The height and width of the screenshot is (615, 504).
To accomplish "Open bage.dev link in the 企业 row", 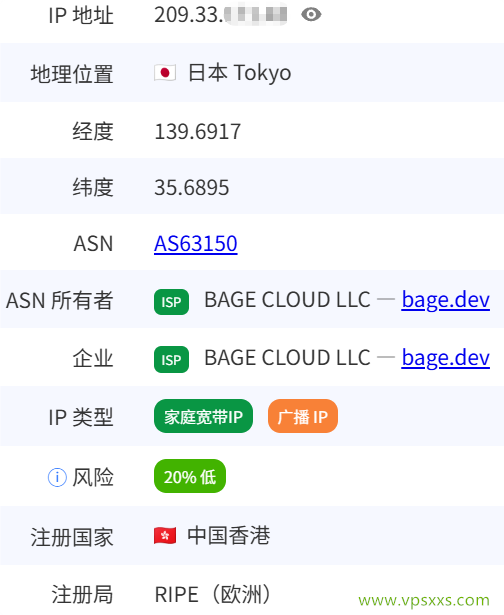I will tap(446, 358).
